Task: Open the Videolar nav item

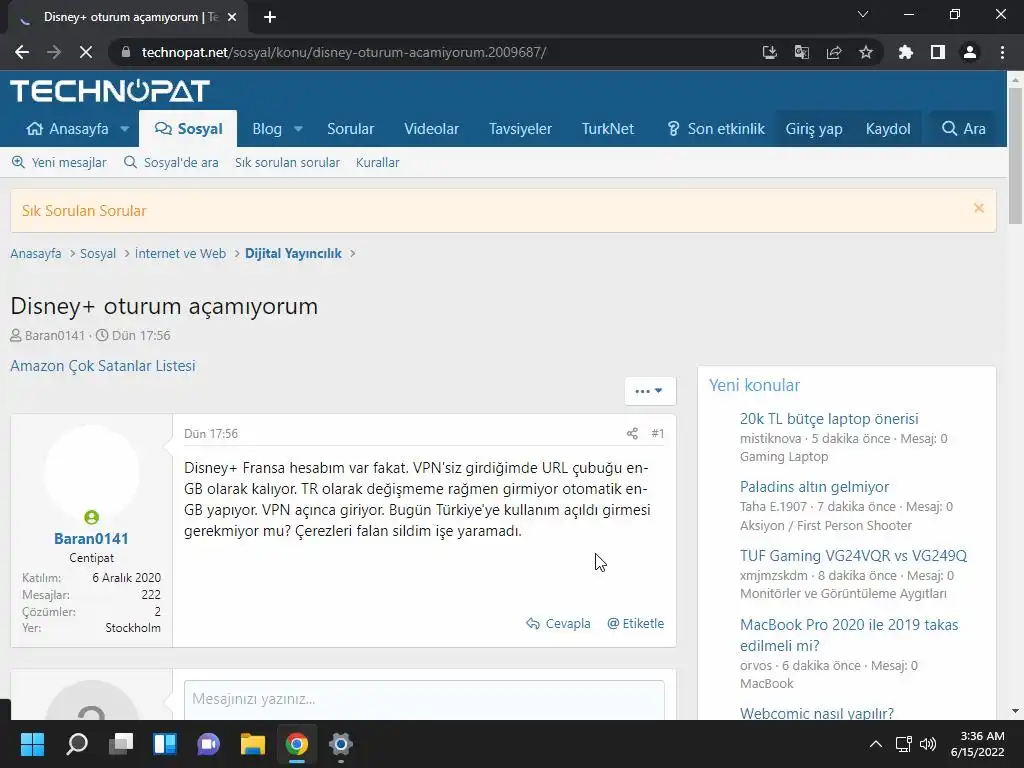Action: (x=431, y=129)
